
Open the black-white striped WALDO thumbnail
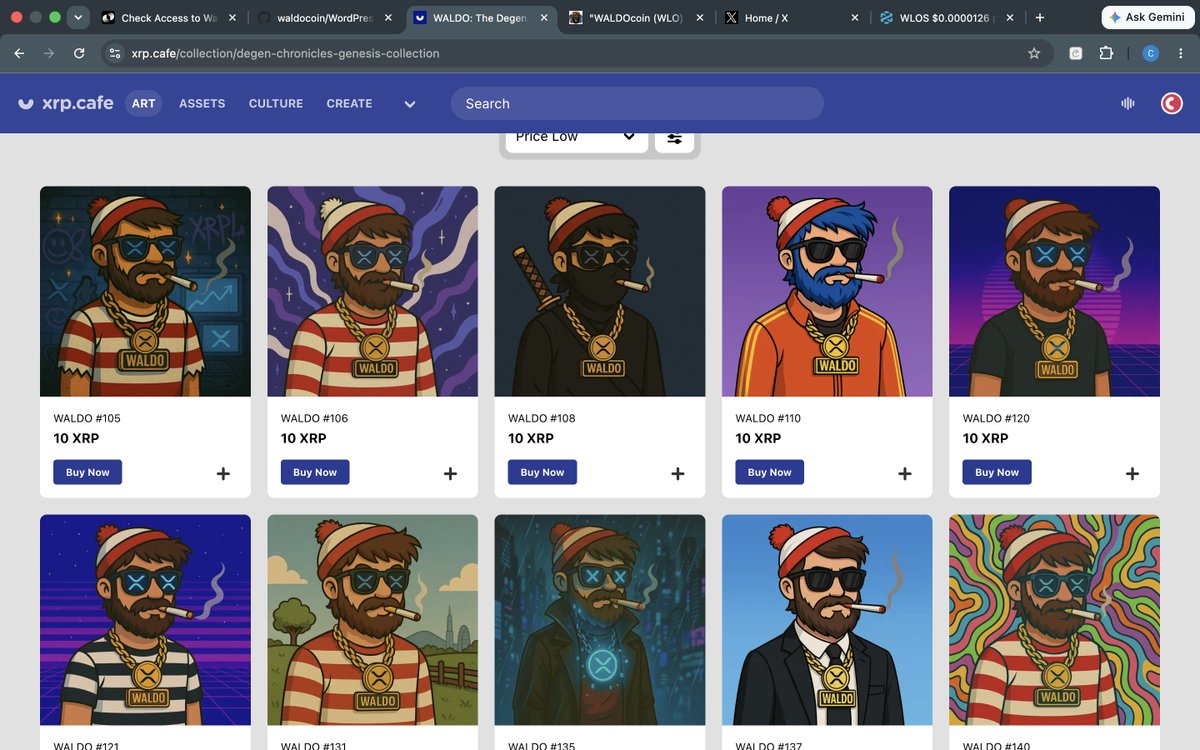pyautogui.click(x=146, y=620)
